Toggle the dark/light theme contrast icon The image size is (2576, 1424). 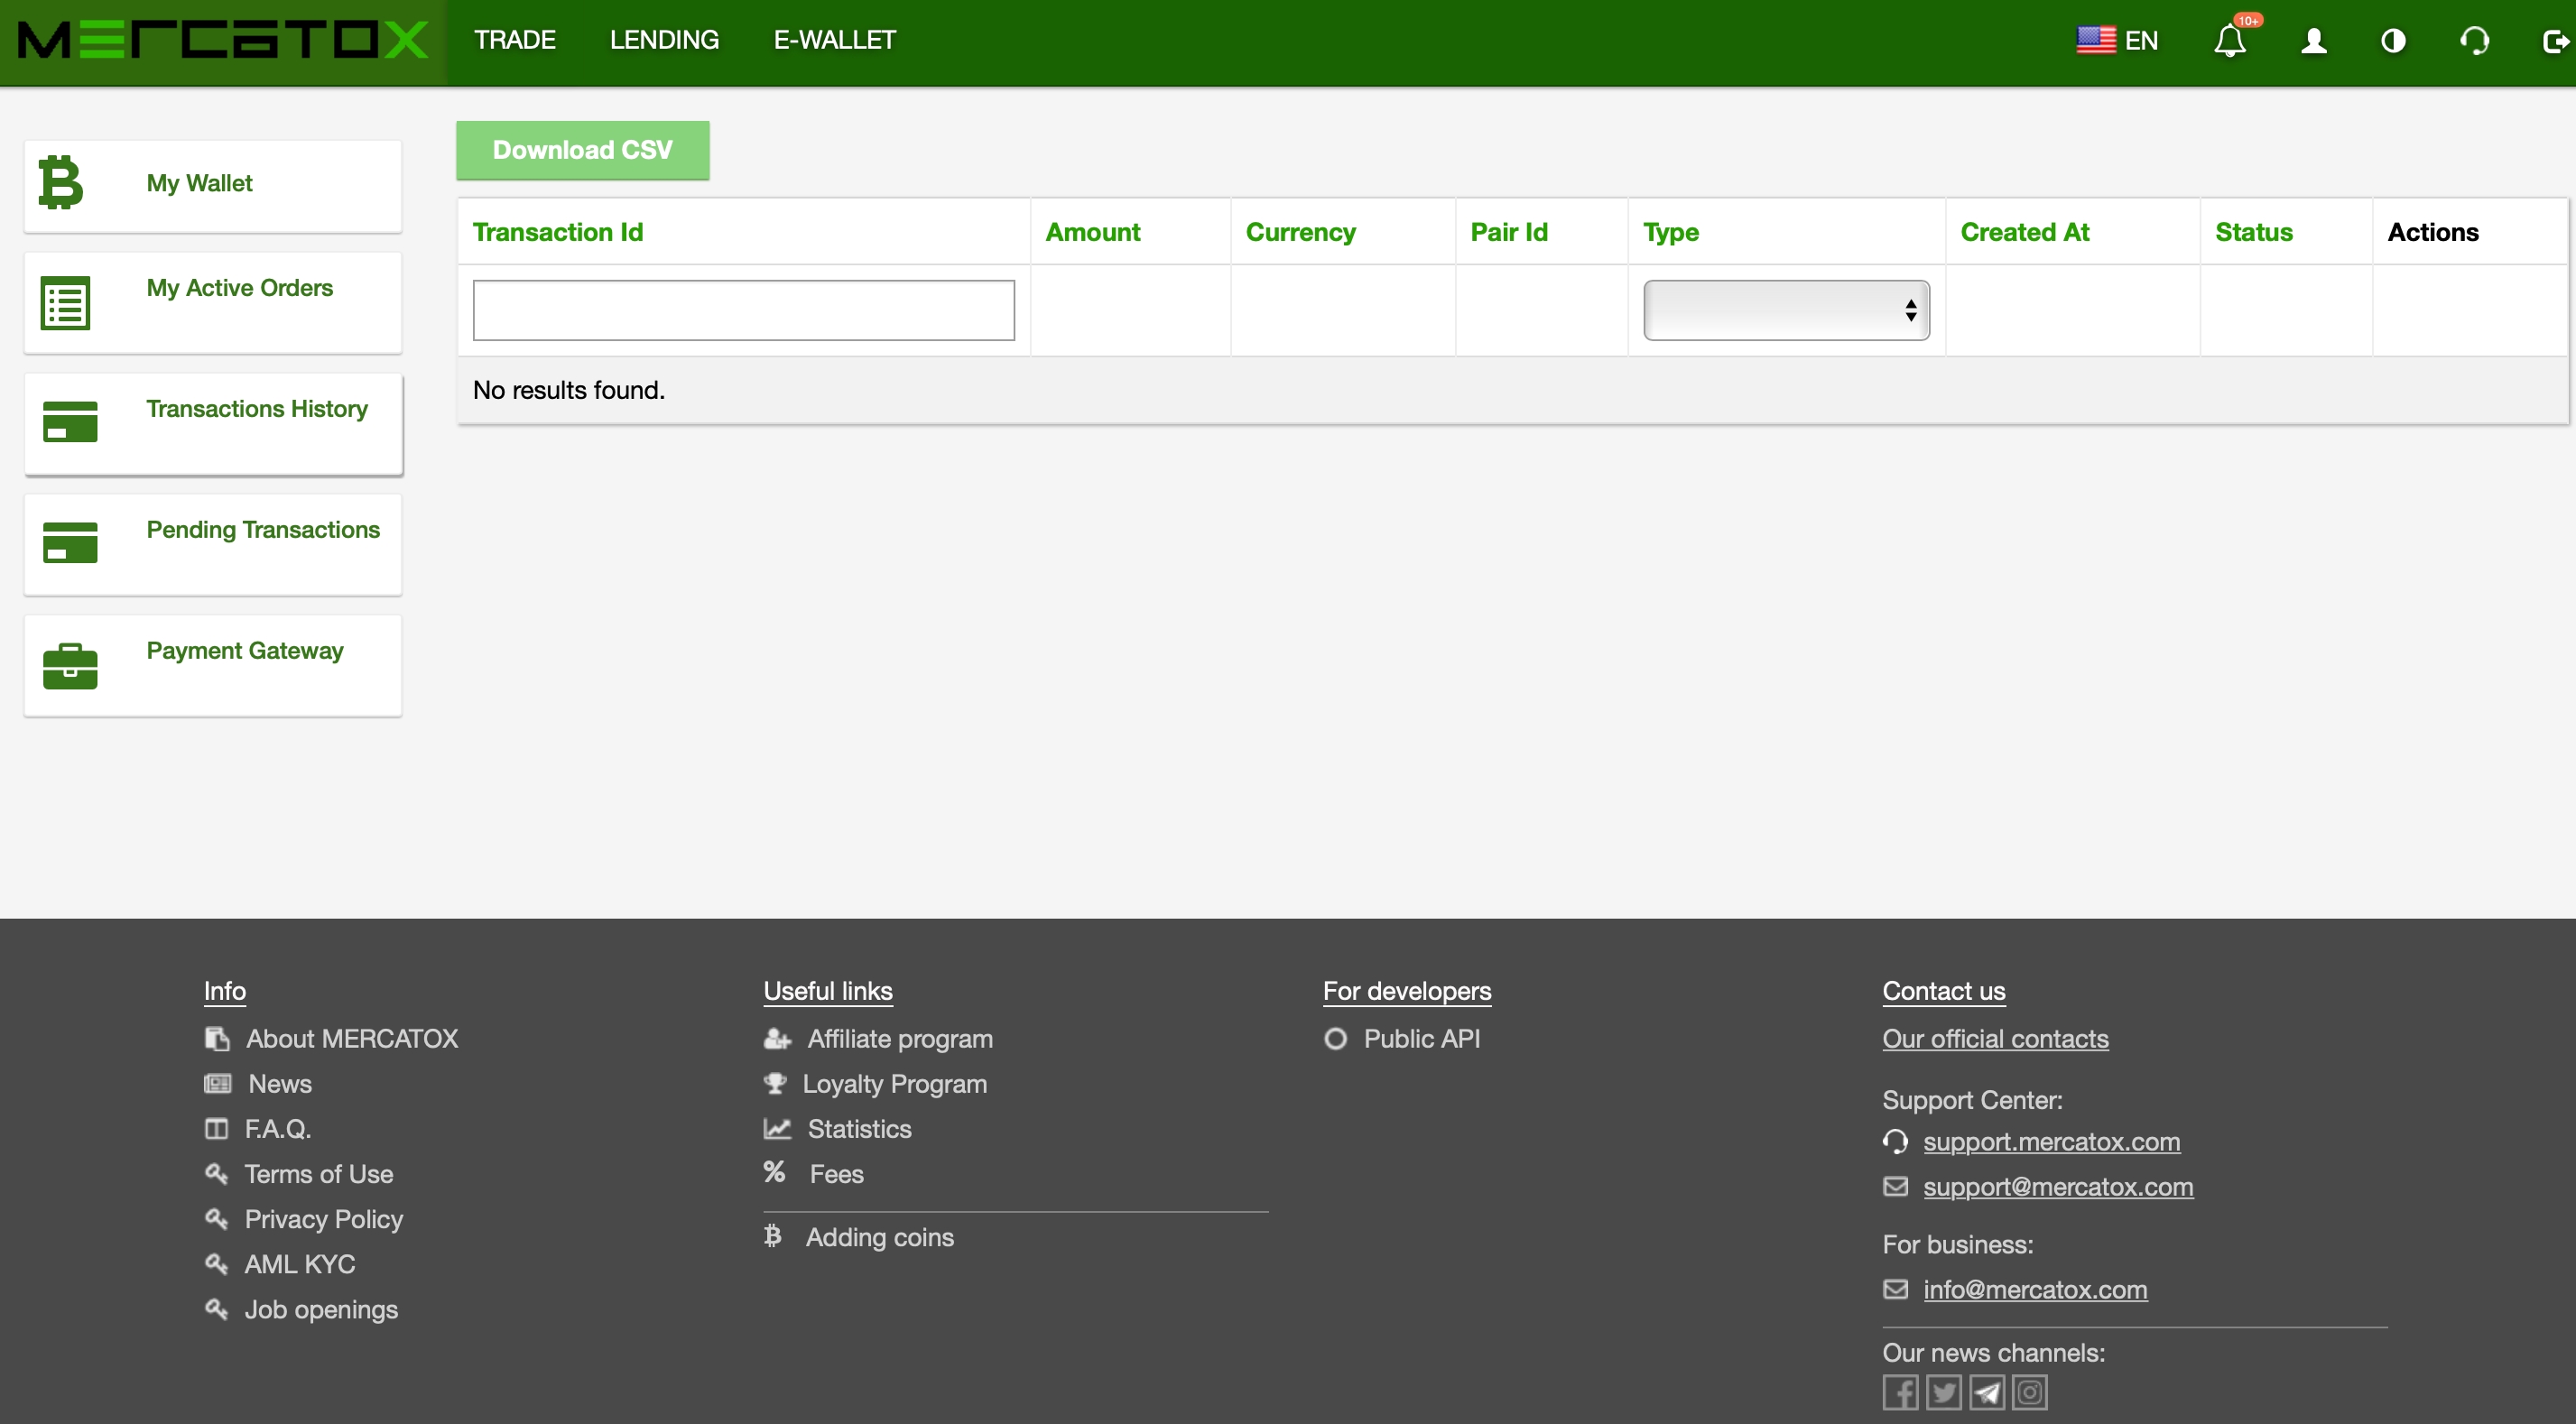click(2393, 41)
